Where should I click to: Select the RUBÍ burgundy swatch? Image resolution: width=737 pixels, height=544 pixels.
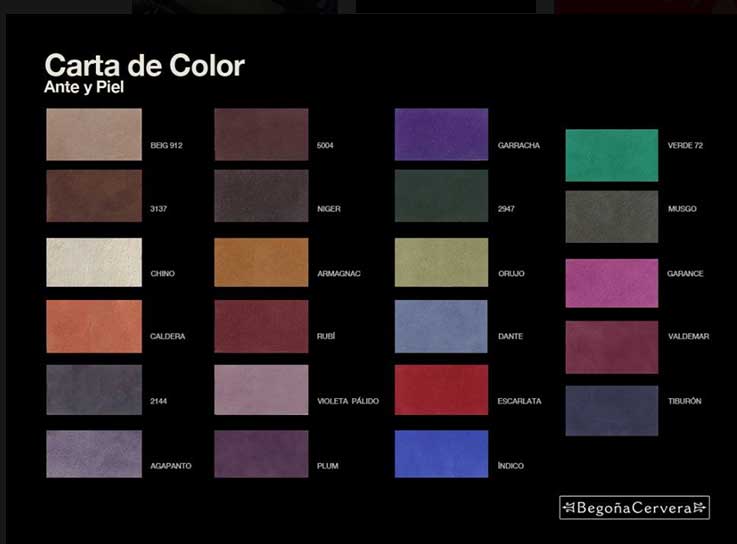[261, 326]
